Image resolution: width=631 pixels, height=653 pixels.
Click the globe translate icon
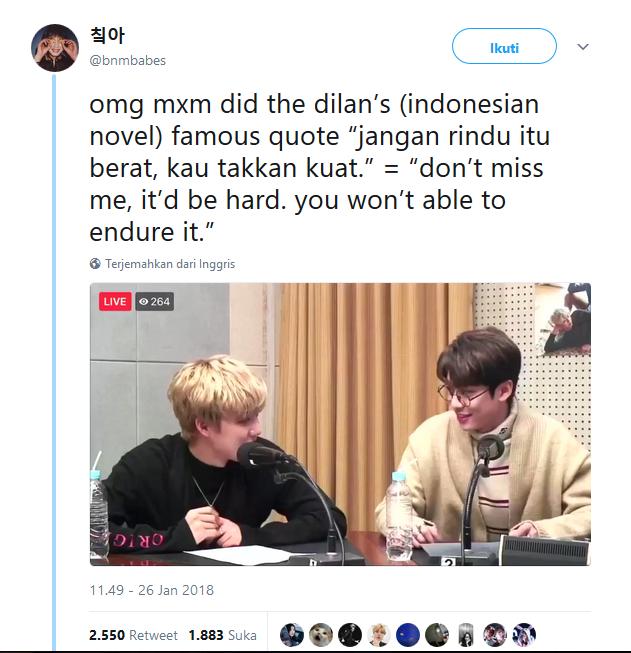pyautogui.click(x=95, y=264)
